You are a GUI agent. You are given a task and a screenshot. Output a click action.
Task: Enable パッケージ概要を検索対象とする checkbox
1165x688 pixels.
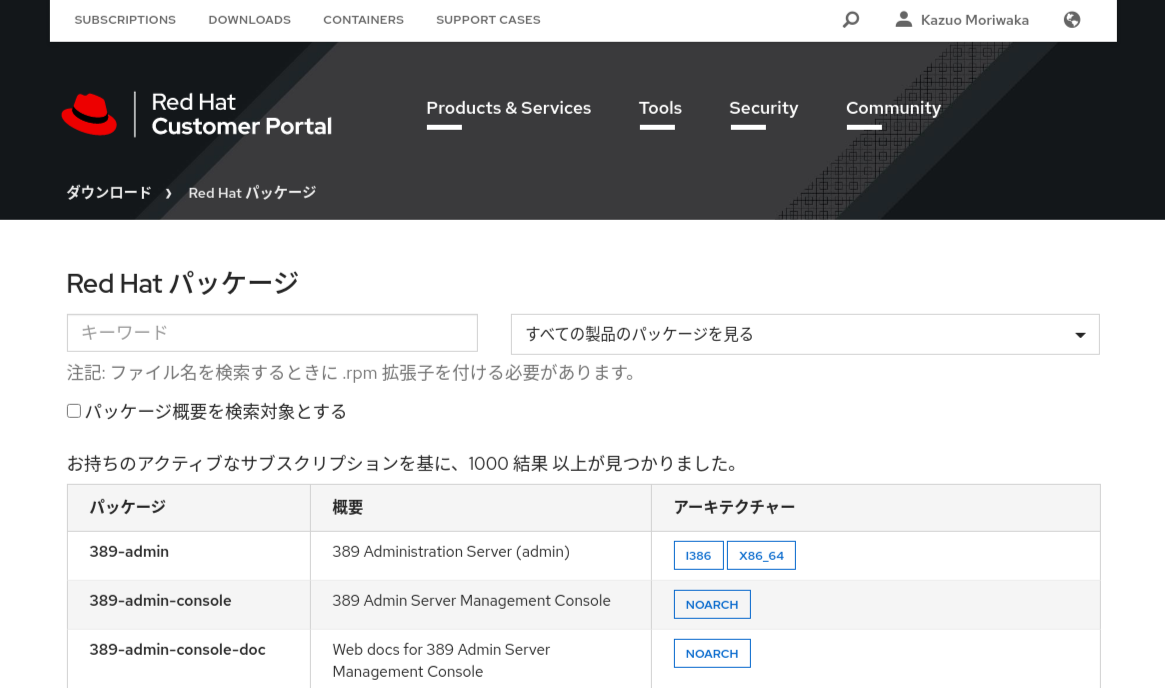click(73, 410)
